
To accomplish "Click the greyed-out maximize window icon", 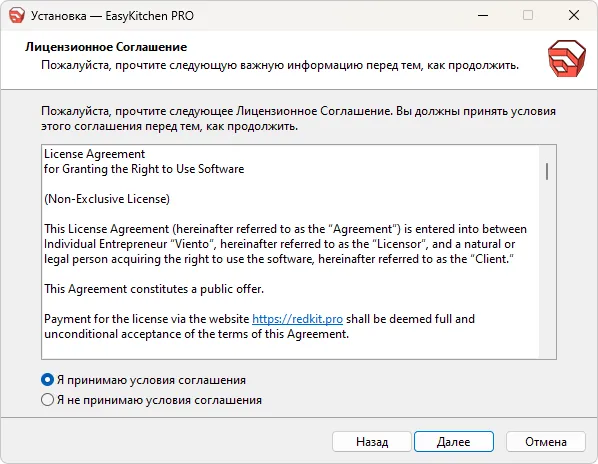I will pos(528,16).
